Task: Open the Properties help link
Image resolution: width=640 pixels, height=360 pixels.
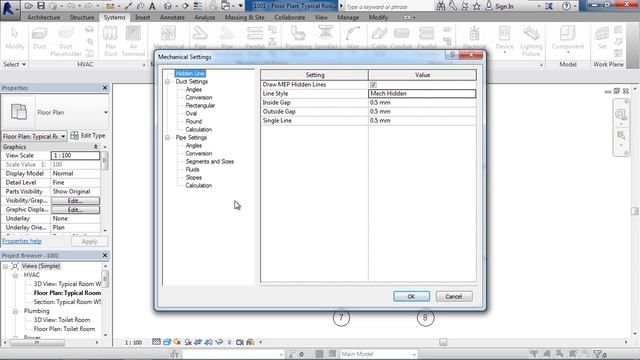Action: coord(22,241)
